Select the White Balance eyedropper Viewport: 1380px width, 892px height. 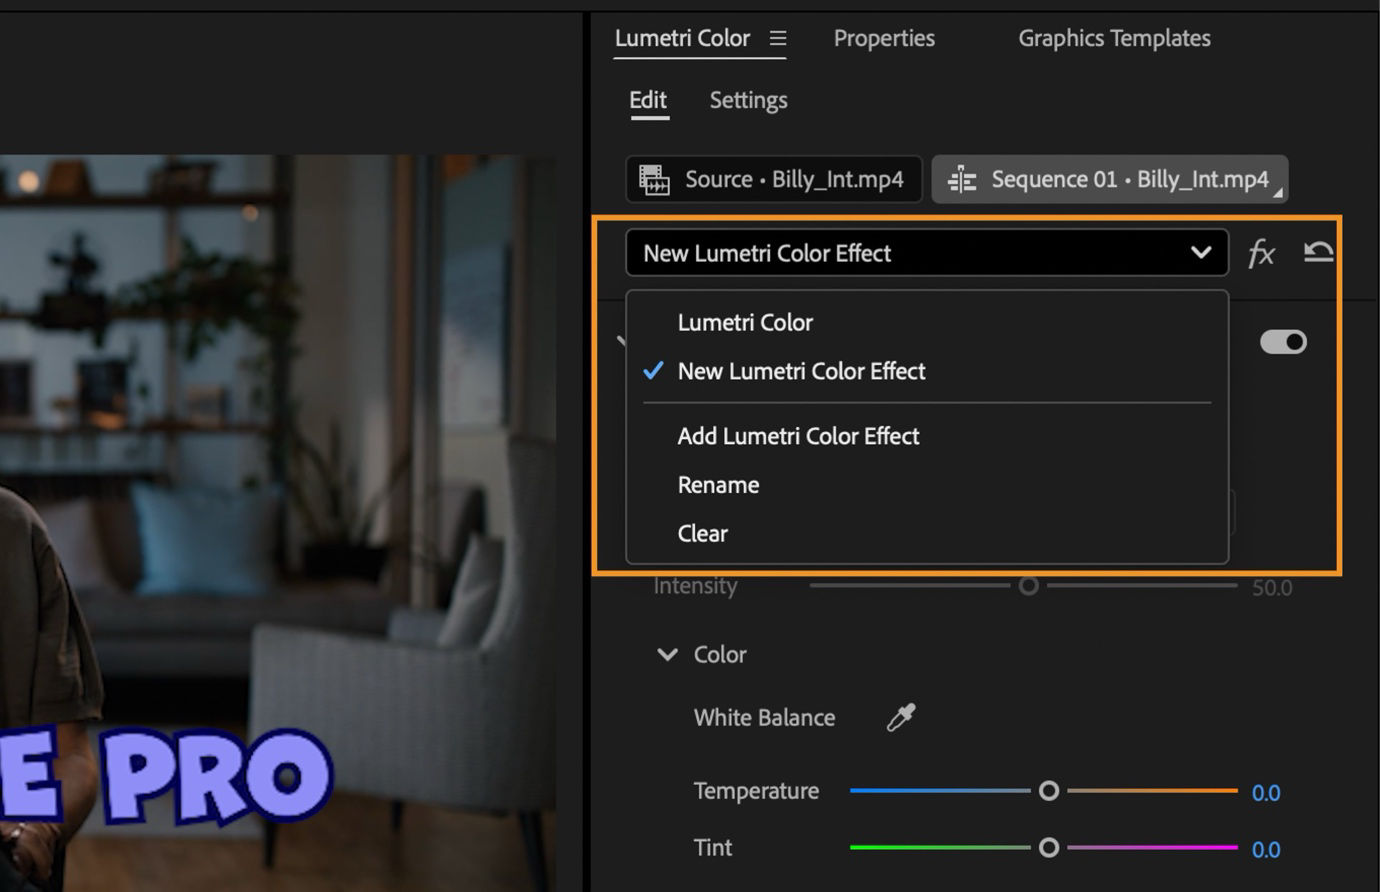(x=899, y=717)
